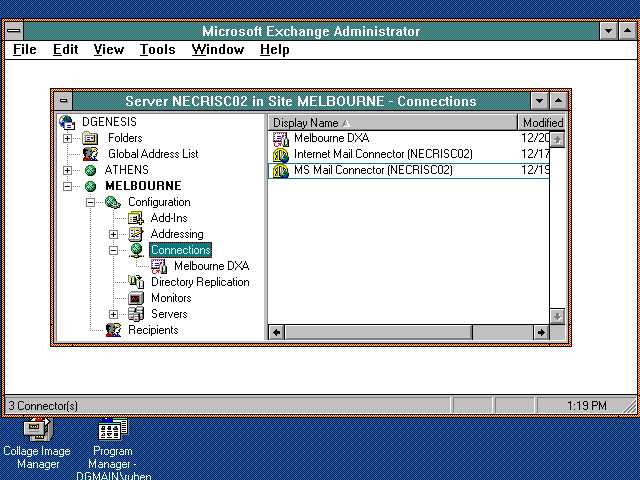This screenshot has width=640, height=480.
Task: Click the DGENESIS organization globe icon
Action: point(67,122)
